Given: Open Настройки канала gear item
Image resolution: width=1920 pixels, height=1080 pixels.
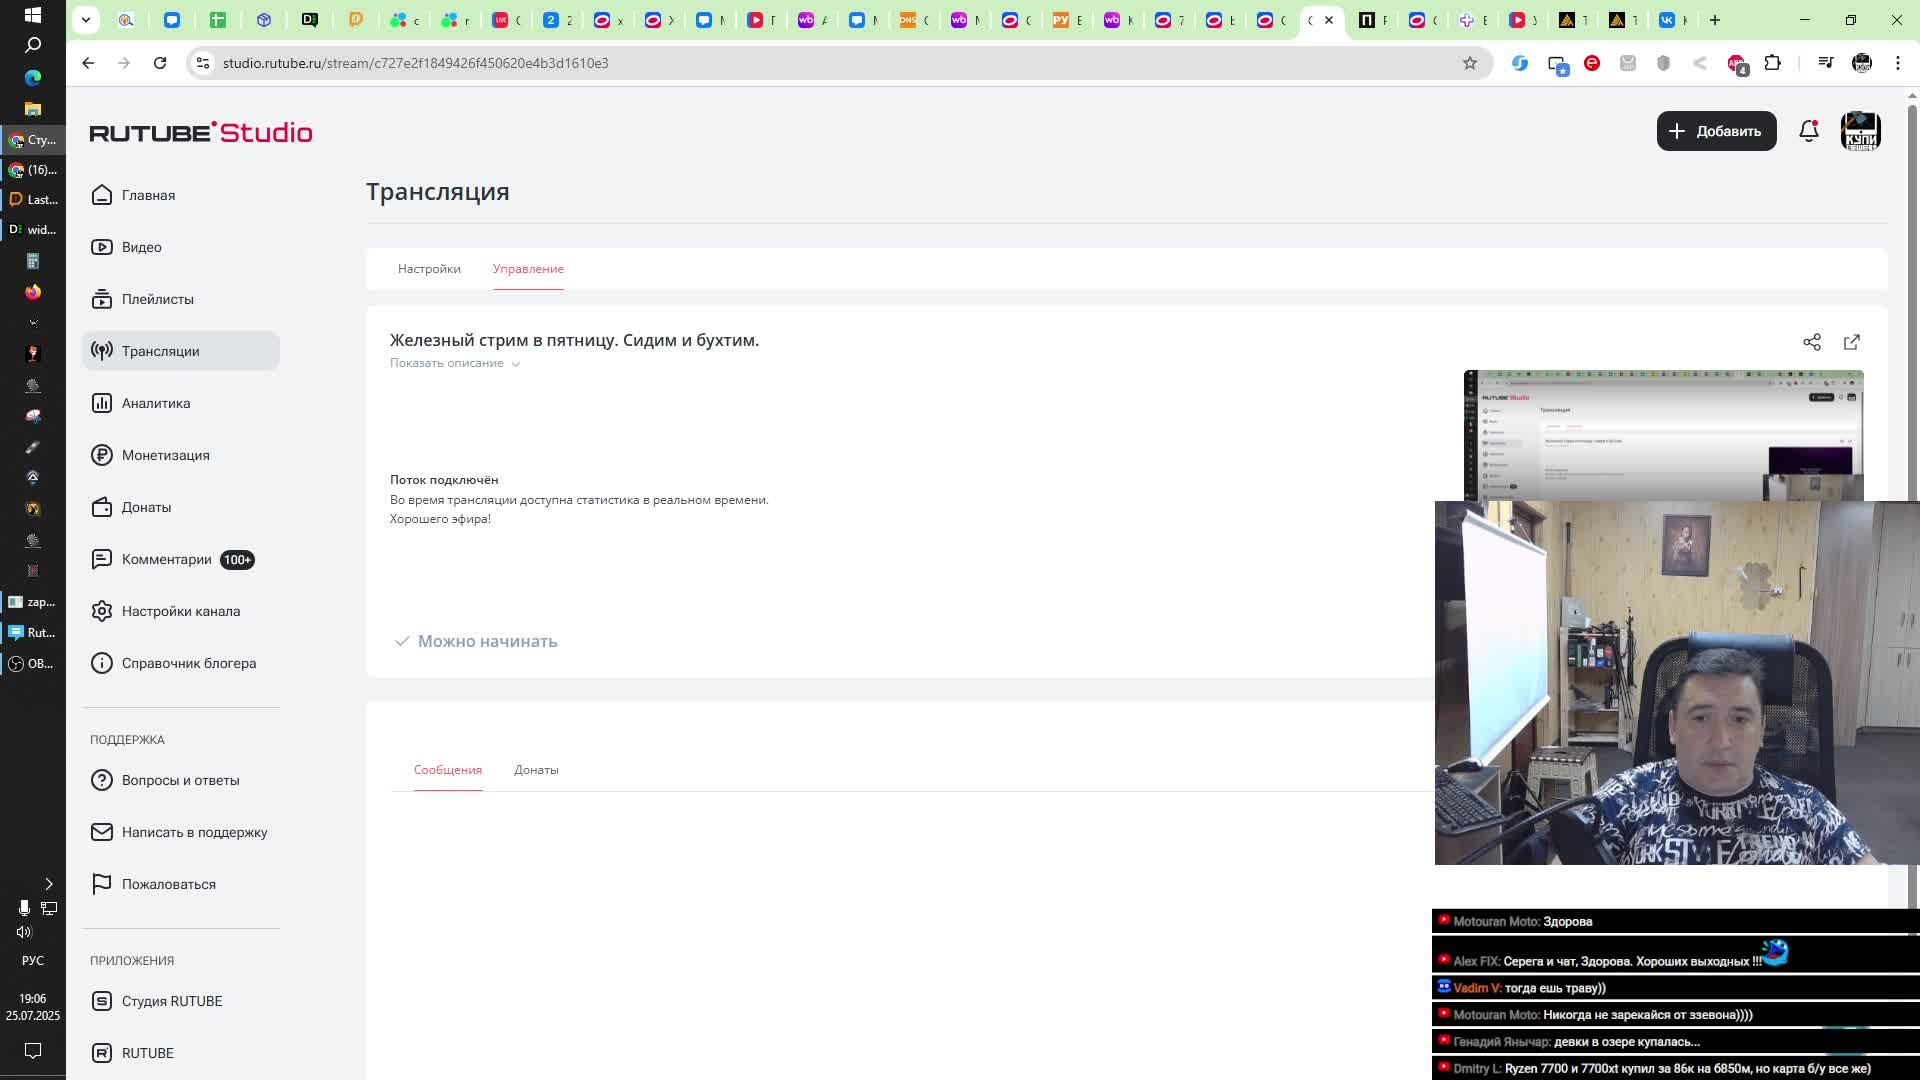Looking at the screenshot, I should pos(180,611).
